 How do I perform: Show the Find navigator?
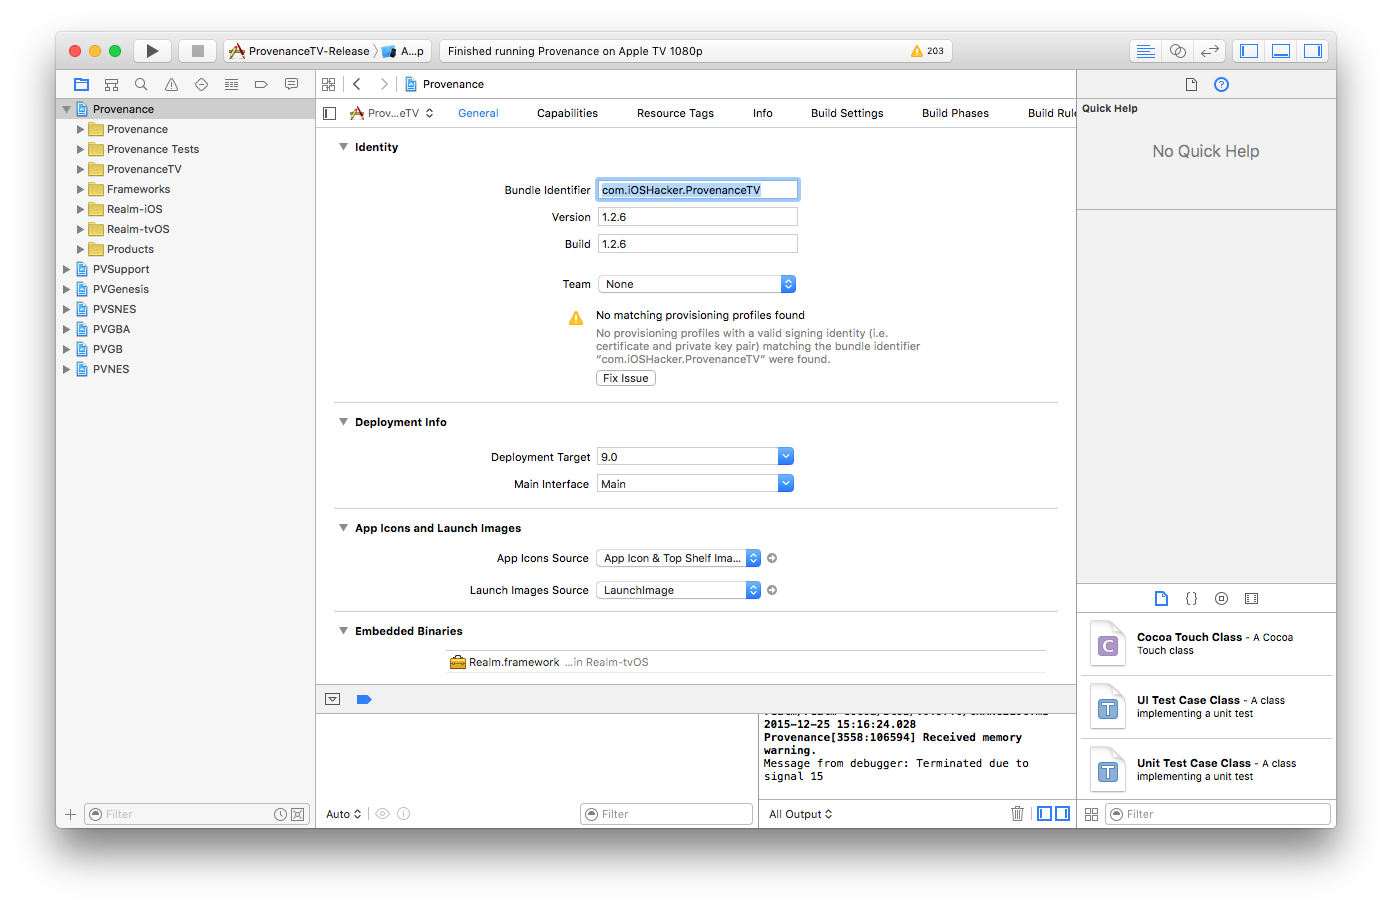[x=141, y=84]
